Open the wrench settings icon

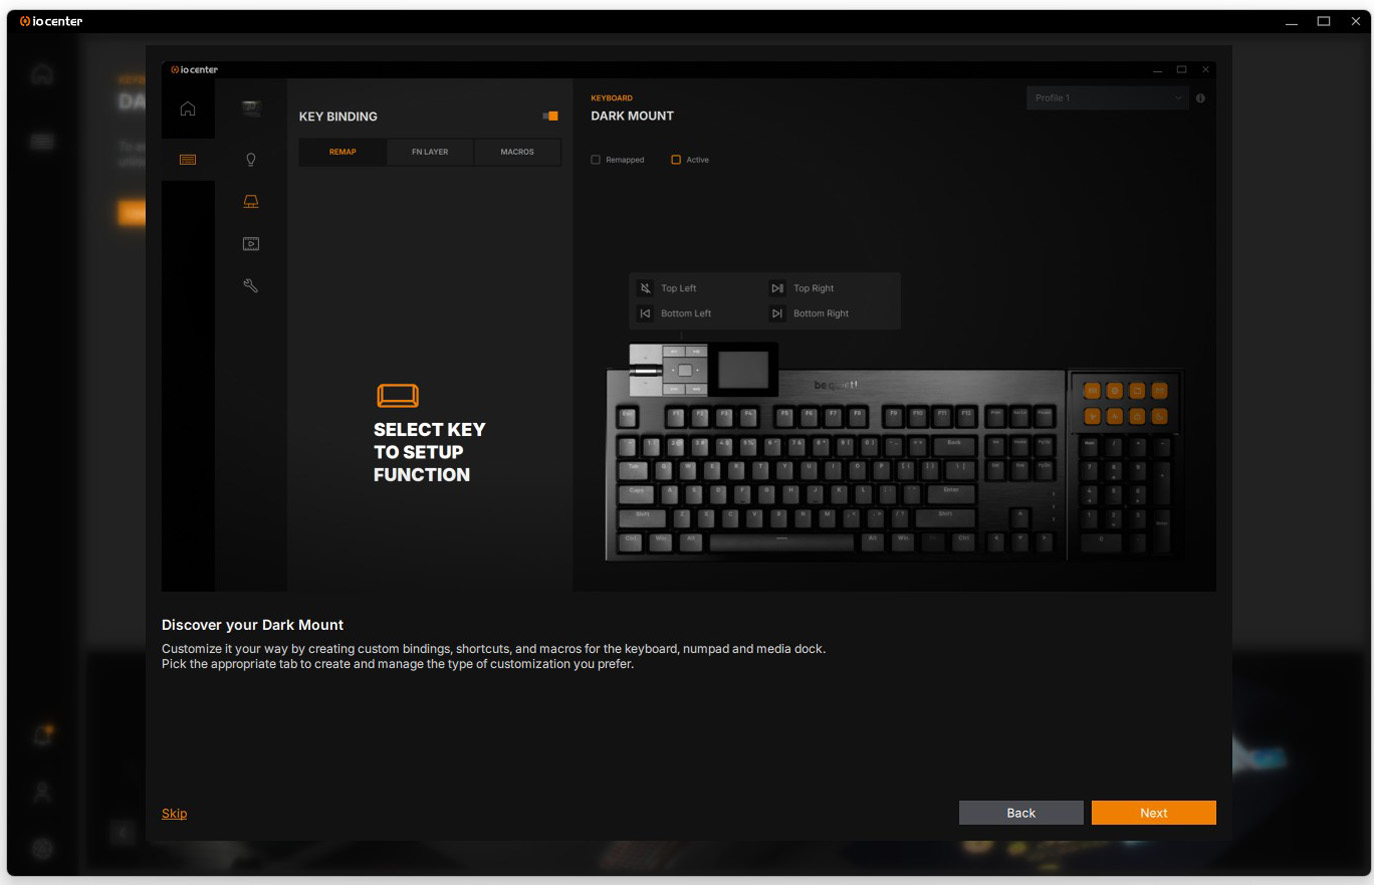pos(251,286)
